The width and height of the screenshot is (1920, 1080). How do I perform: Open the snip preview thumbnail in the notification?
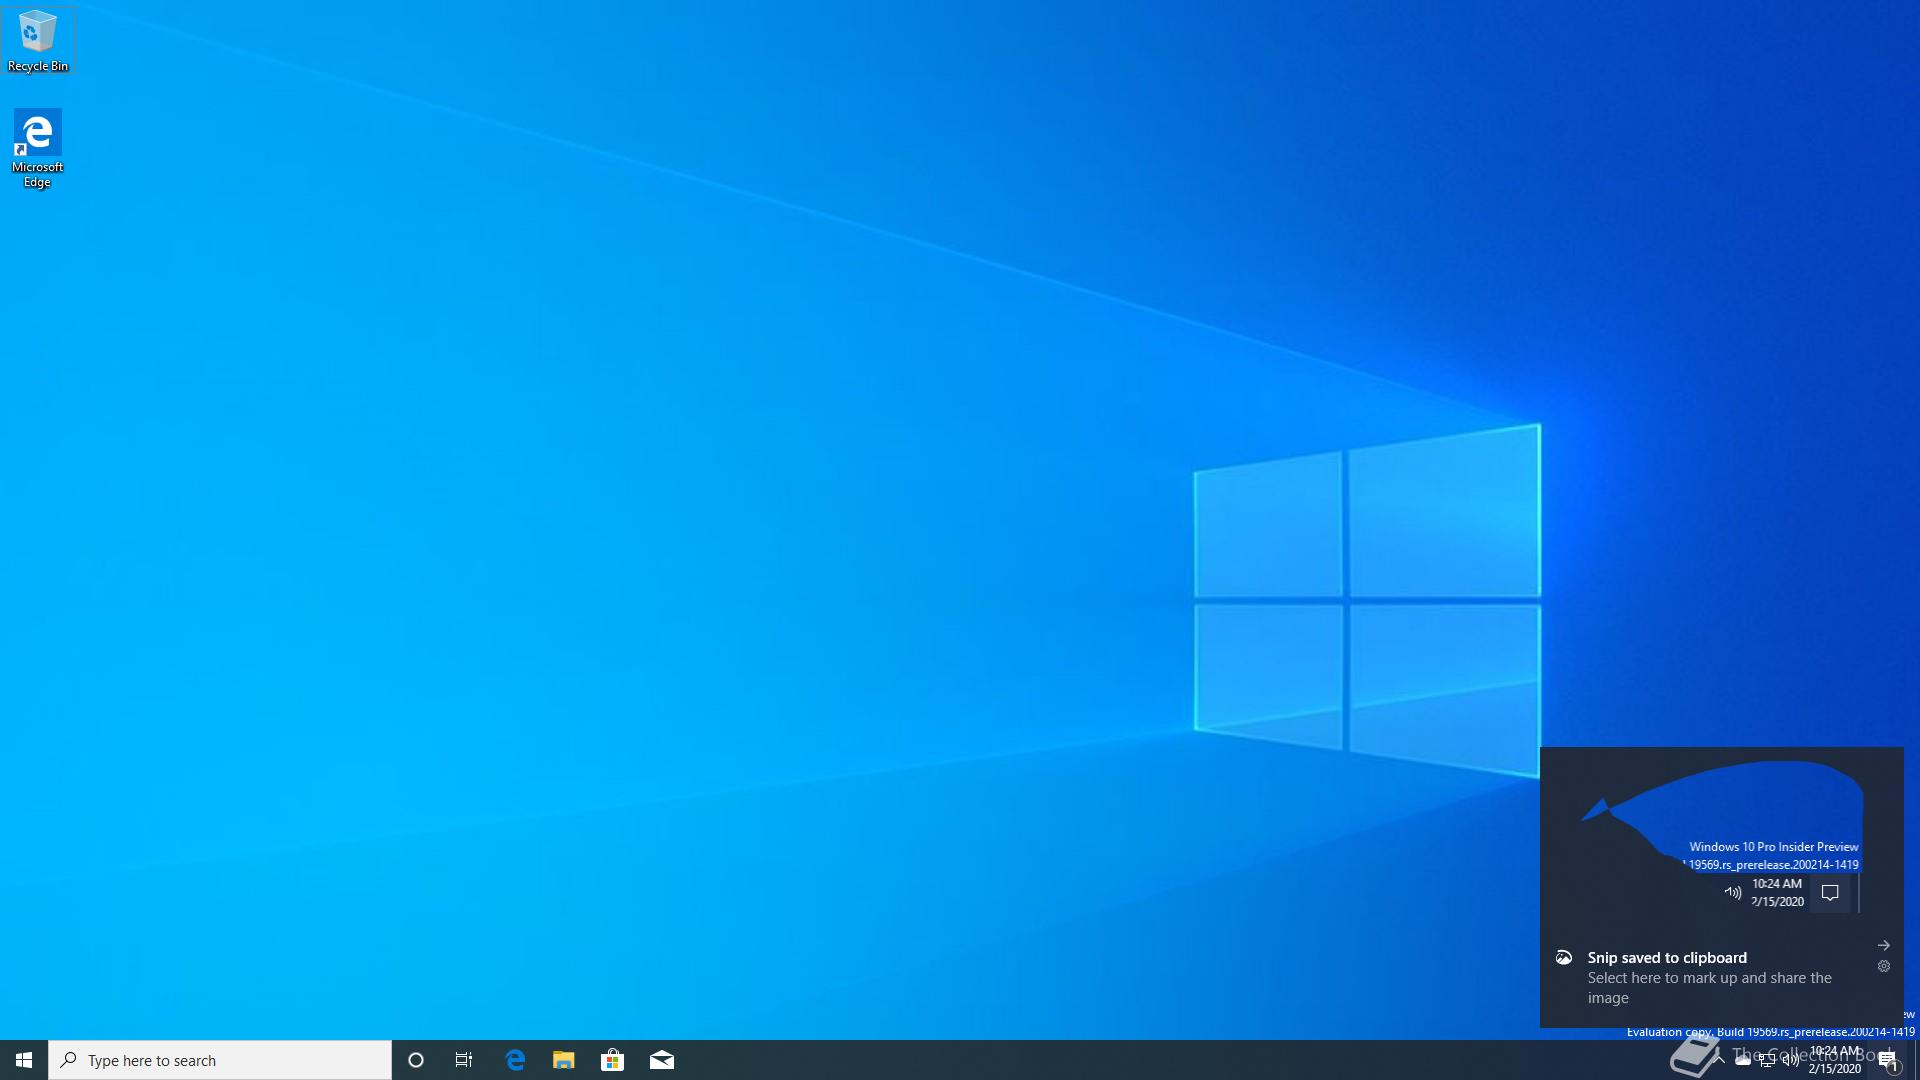pyautogui.click(x=1722, y=837)
